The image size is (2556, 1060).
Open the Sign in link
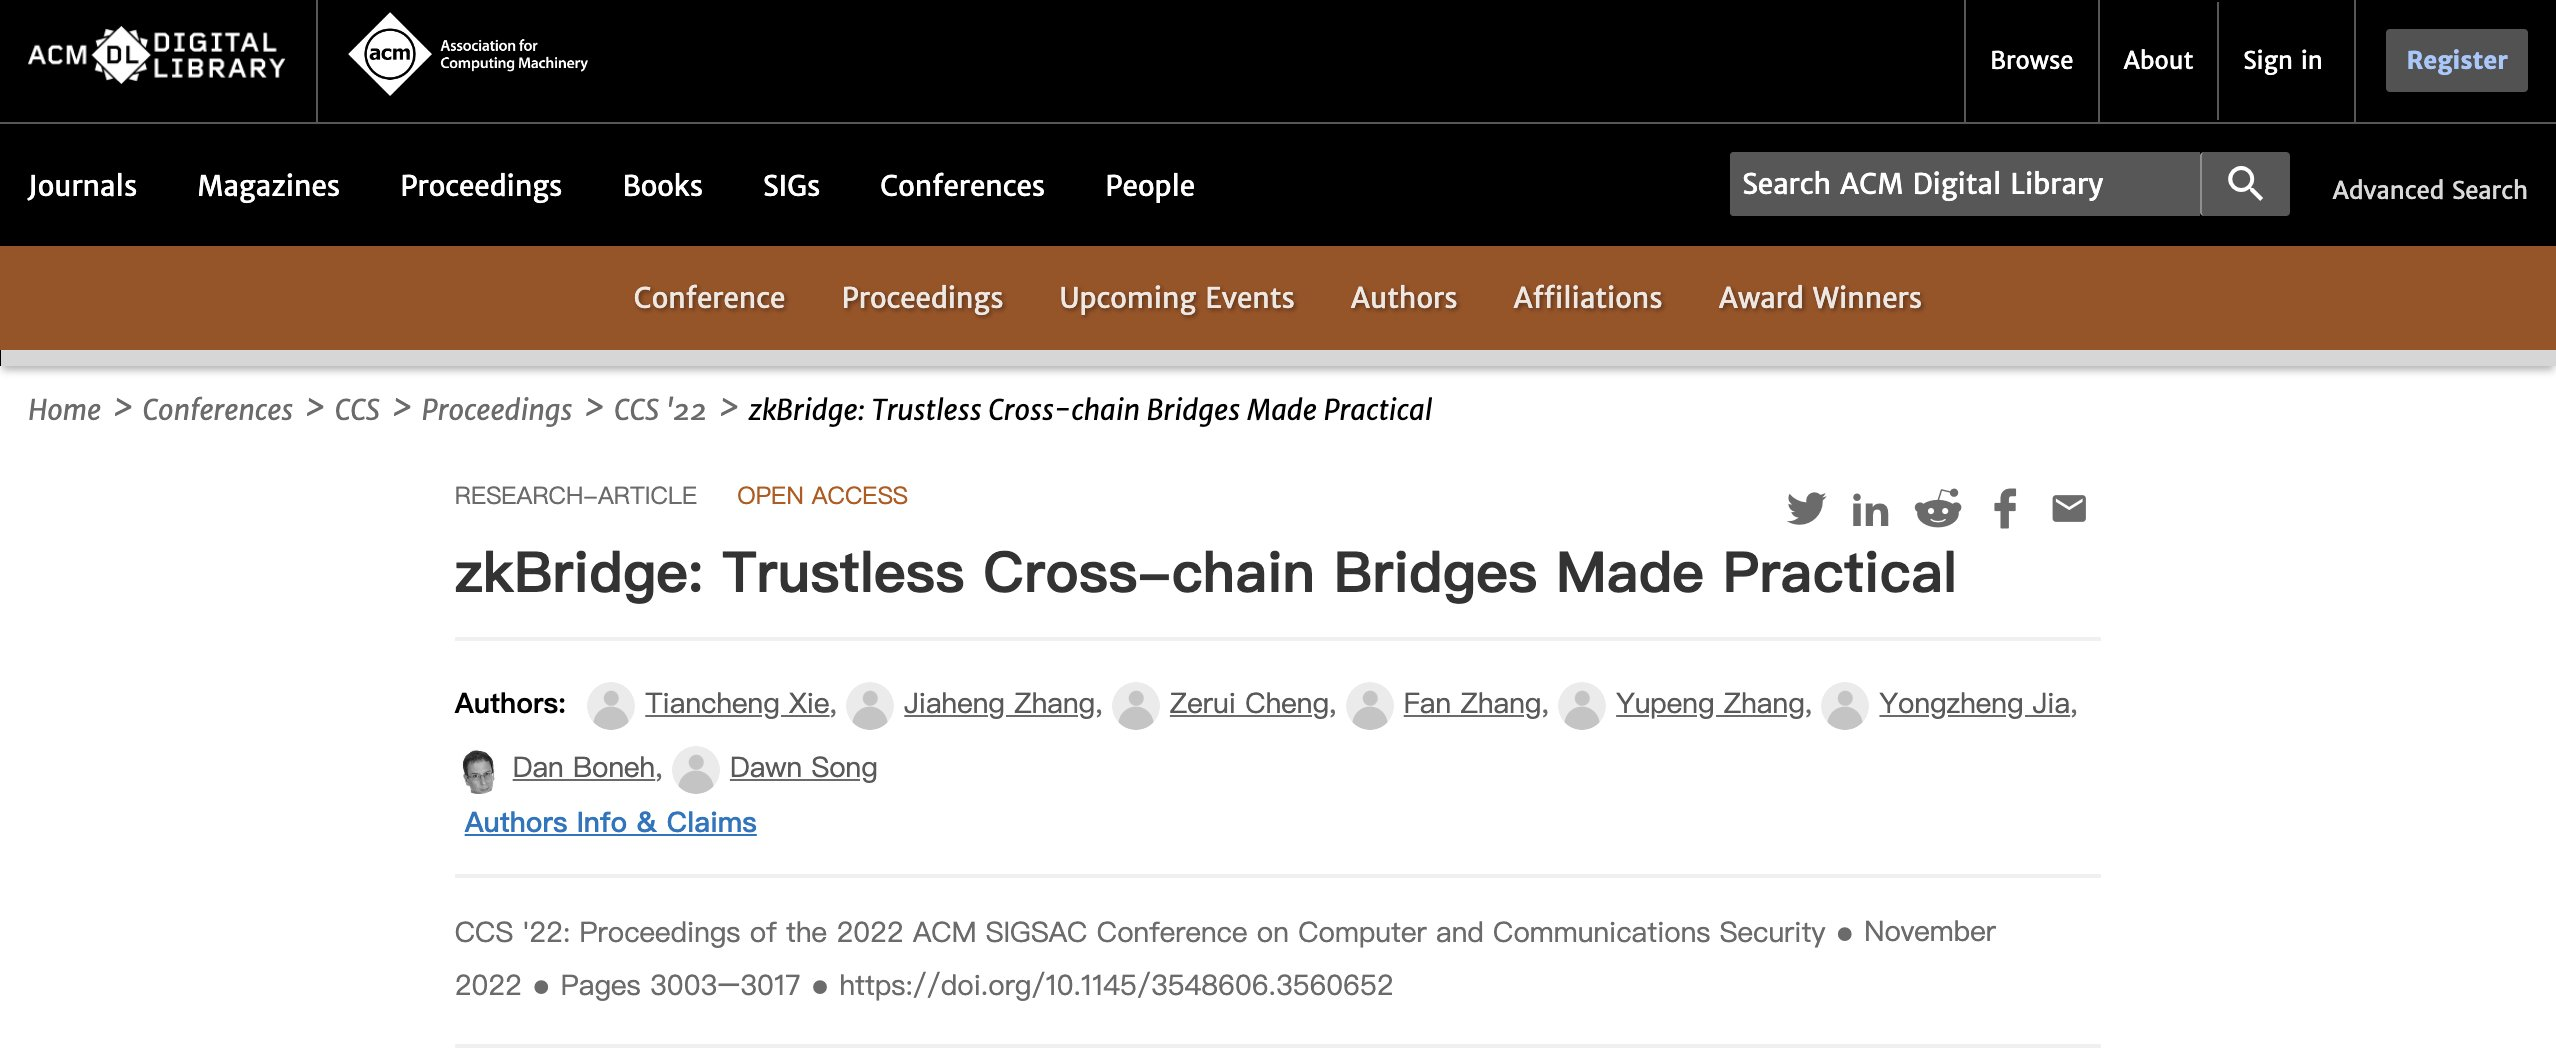pos(2281,60)
